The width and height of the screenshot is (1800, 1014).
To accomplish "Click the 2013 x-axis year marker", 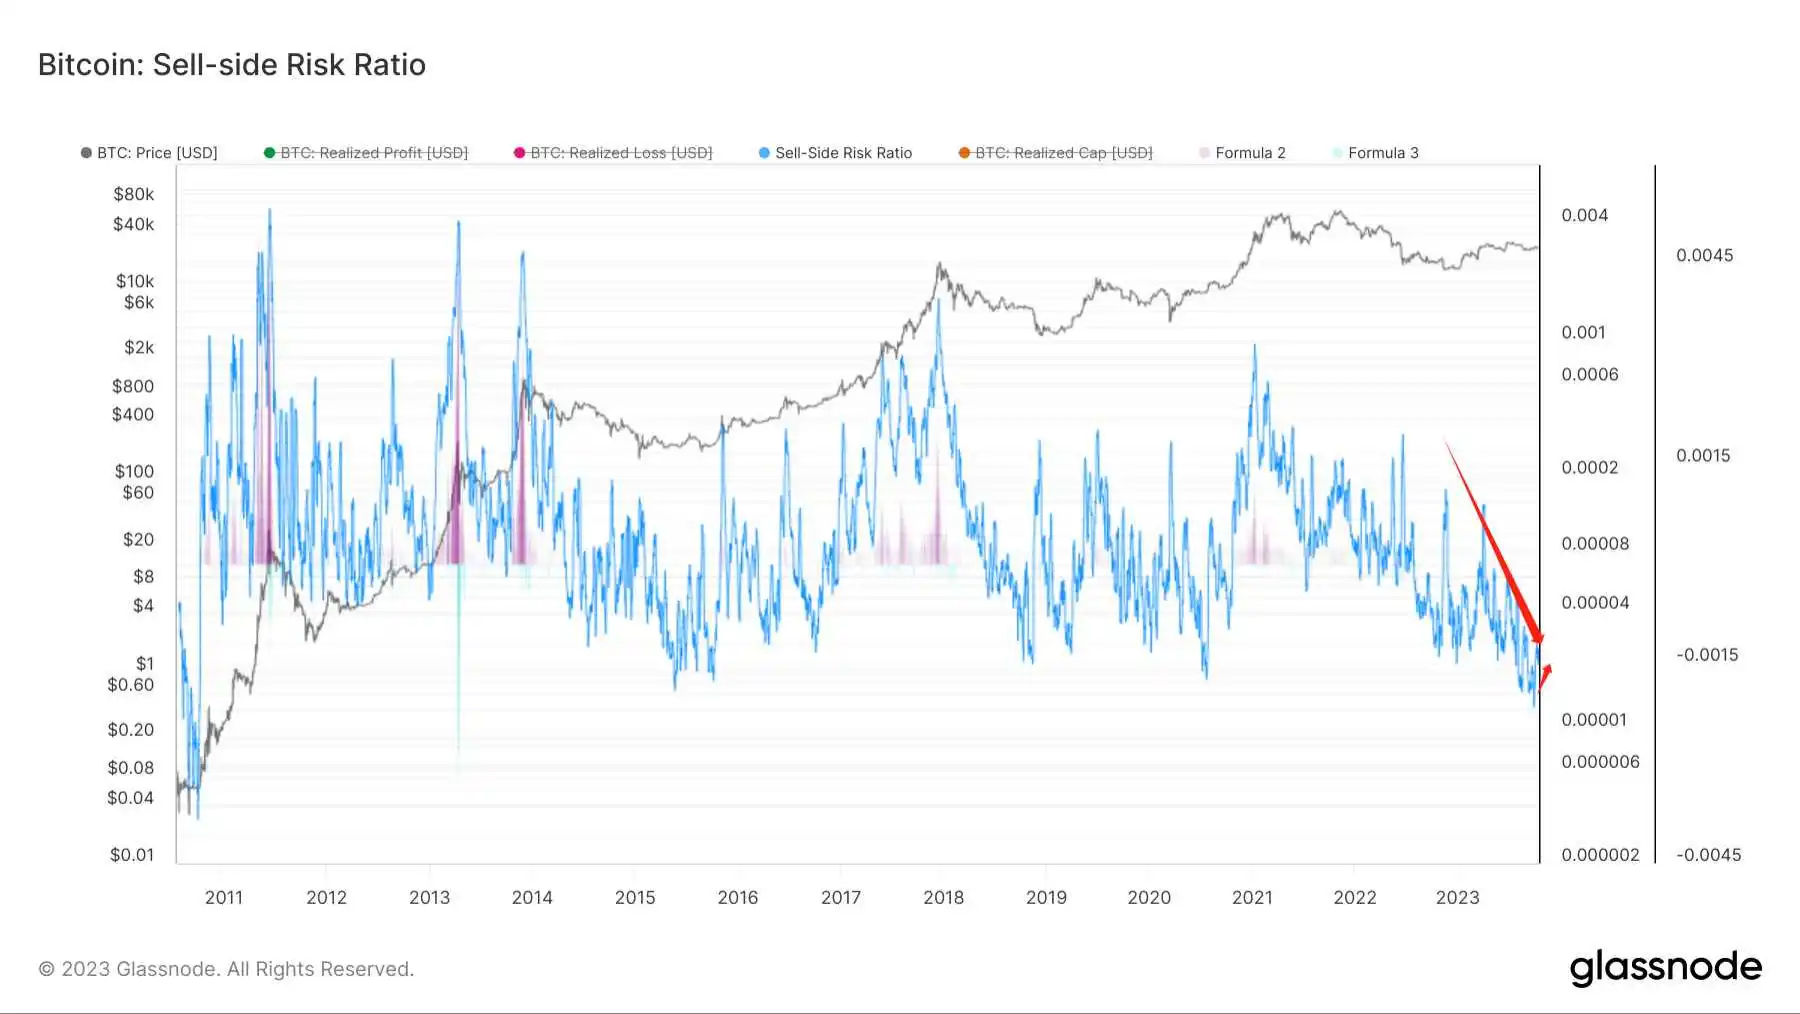I will [429, 898].
